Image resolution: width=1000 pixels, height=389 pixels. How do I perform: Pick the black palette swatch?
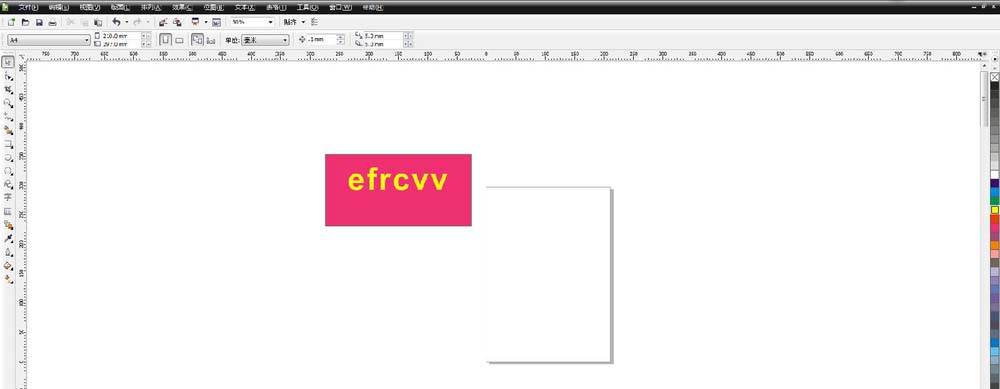994,85
